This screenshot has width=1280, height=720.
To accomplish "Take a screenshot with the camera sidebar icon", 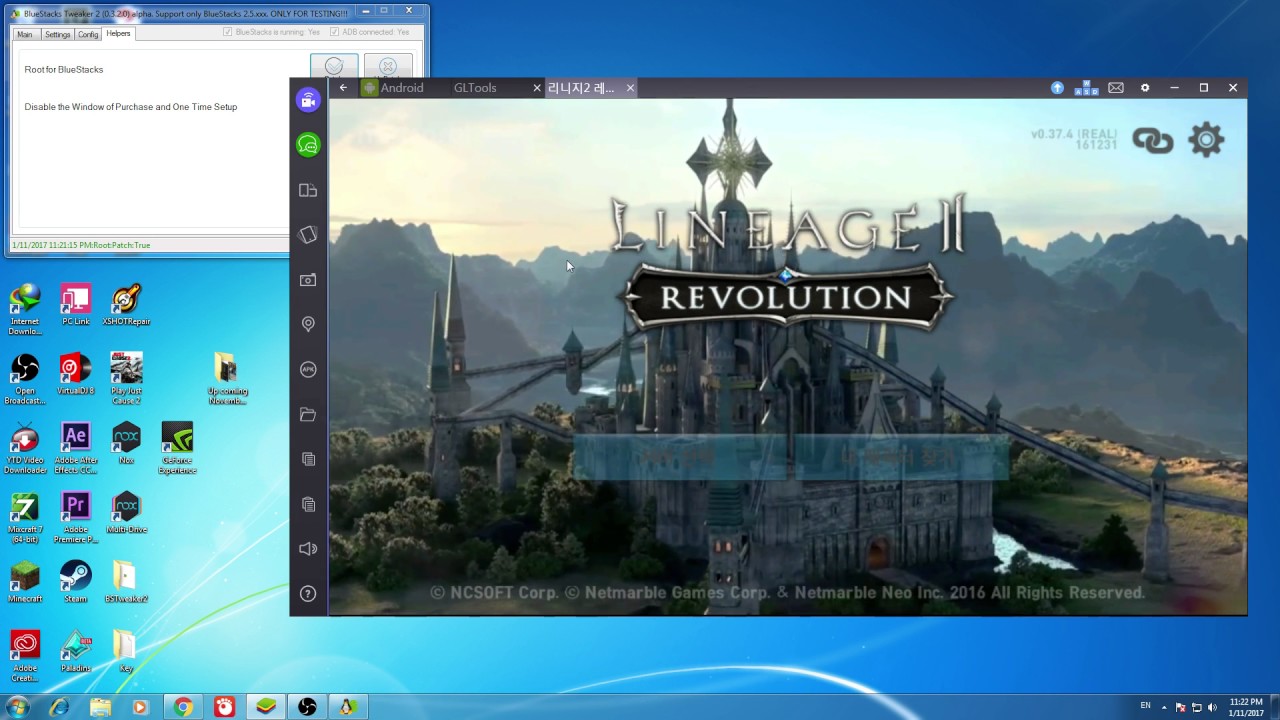I will [x=308, y=280].
